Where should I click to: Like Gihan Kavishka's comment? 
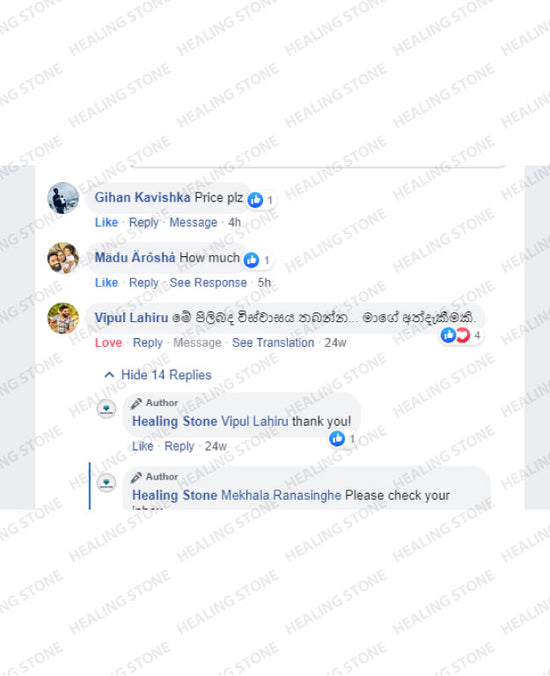pos(106,222)
